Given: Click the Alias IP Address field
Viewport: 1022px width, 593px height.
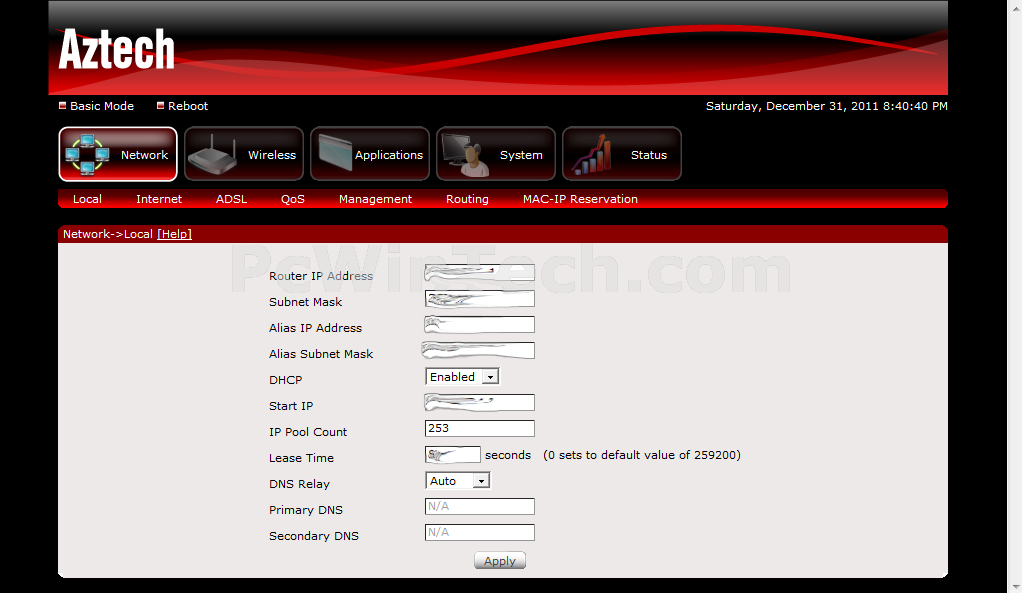Looking at the screenshot, I should [x=480, y=325].
